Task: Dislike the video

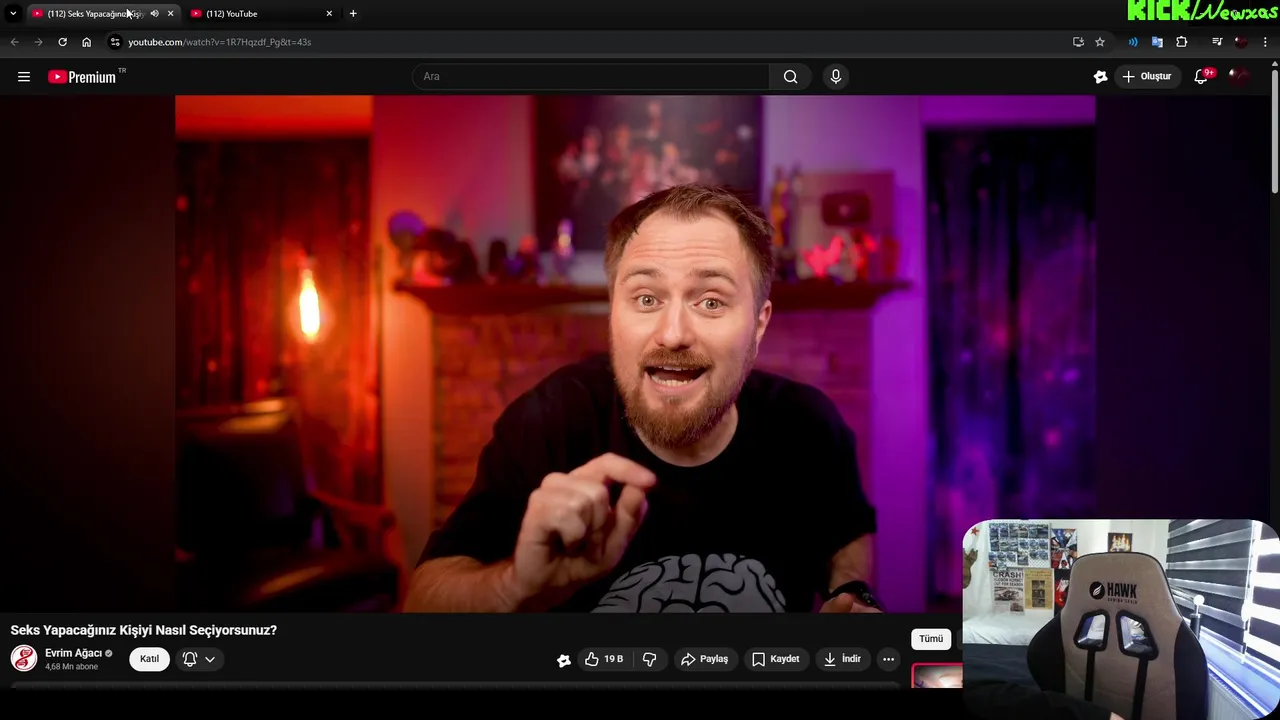Action: (649, 659)
